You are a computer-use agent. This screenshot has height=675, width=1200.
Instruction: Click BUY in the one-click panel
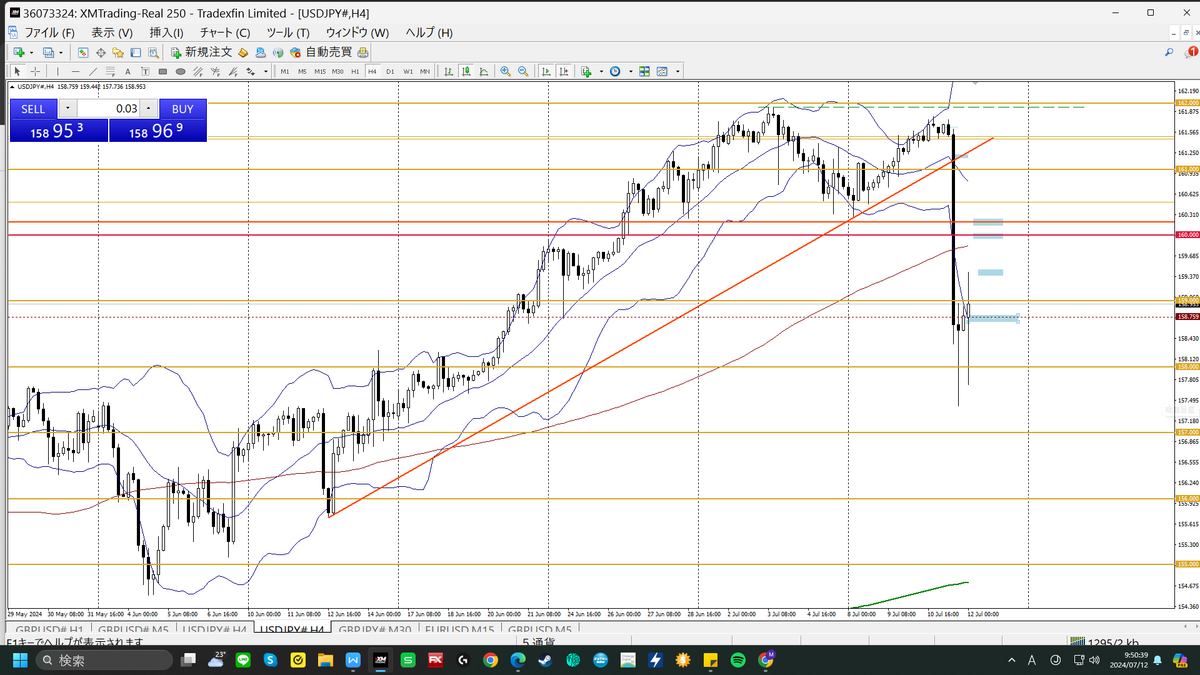point(182,109)
